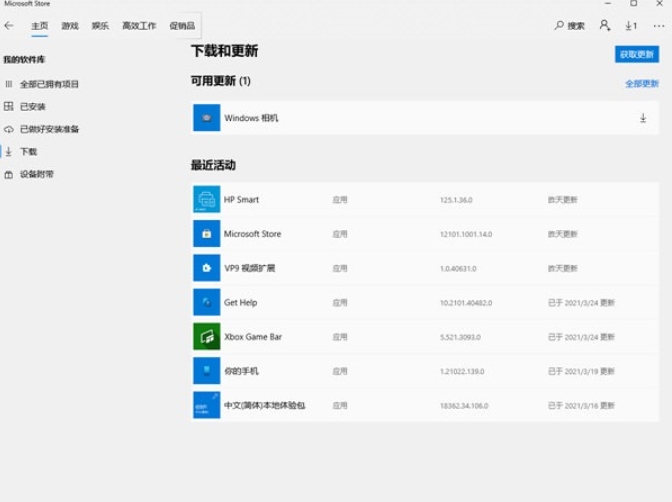
Task: Open the Microsoft Store entry name
Action: pyautogui.click(x=252, y=234)
